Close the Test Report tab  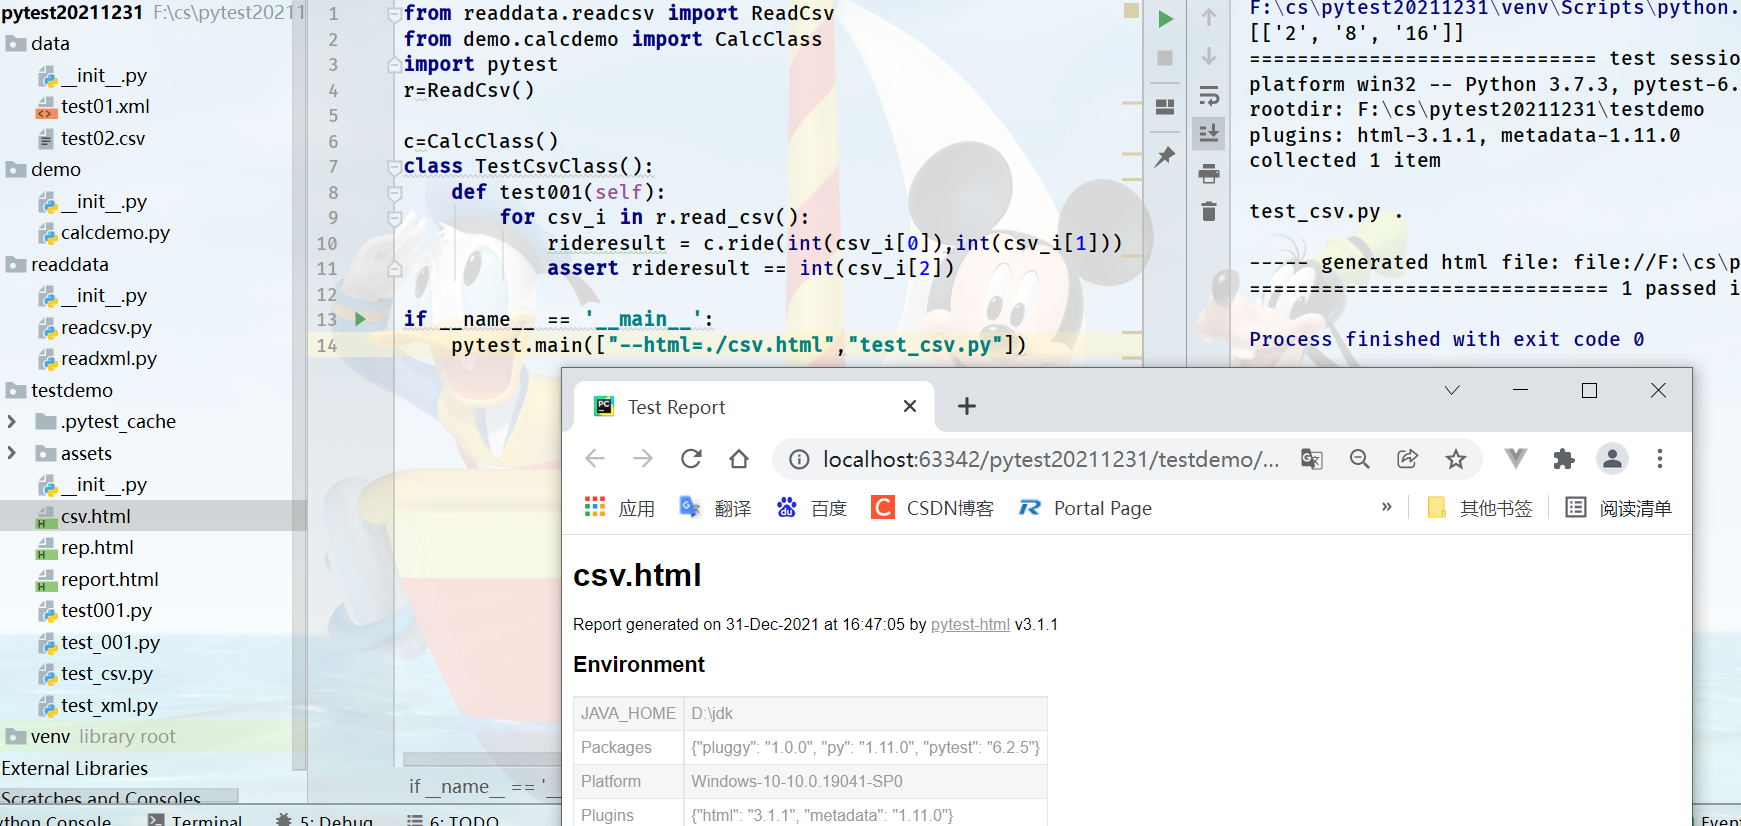pos(910,406)
